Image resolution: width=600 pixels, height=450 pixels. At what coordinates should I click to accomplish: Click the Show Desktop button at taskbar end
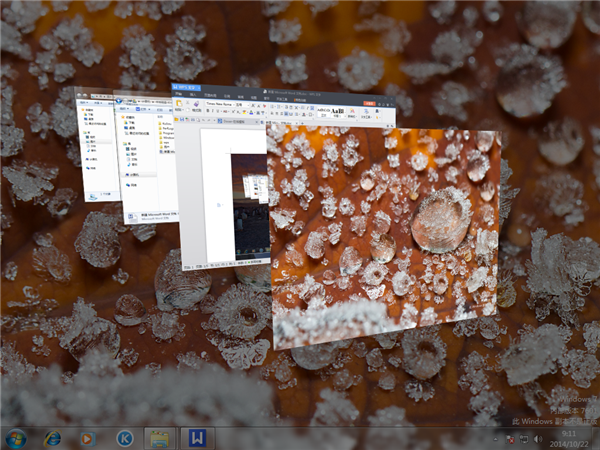[596, 438]
